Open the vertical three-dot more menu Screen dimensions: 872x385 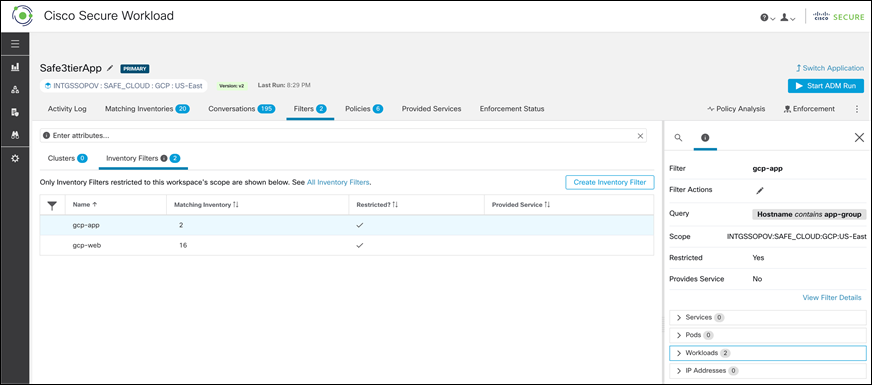[x=856, y=109]
